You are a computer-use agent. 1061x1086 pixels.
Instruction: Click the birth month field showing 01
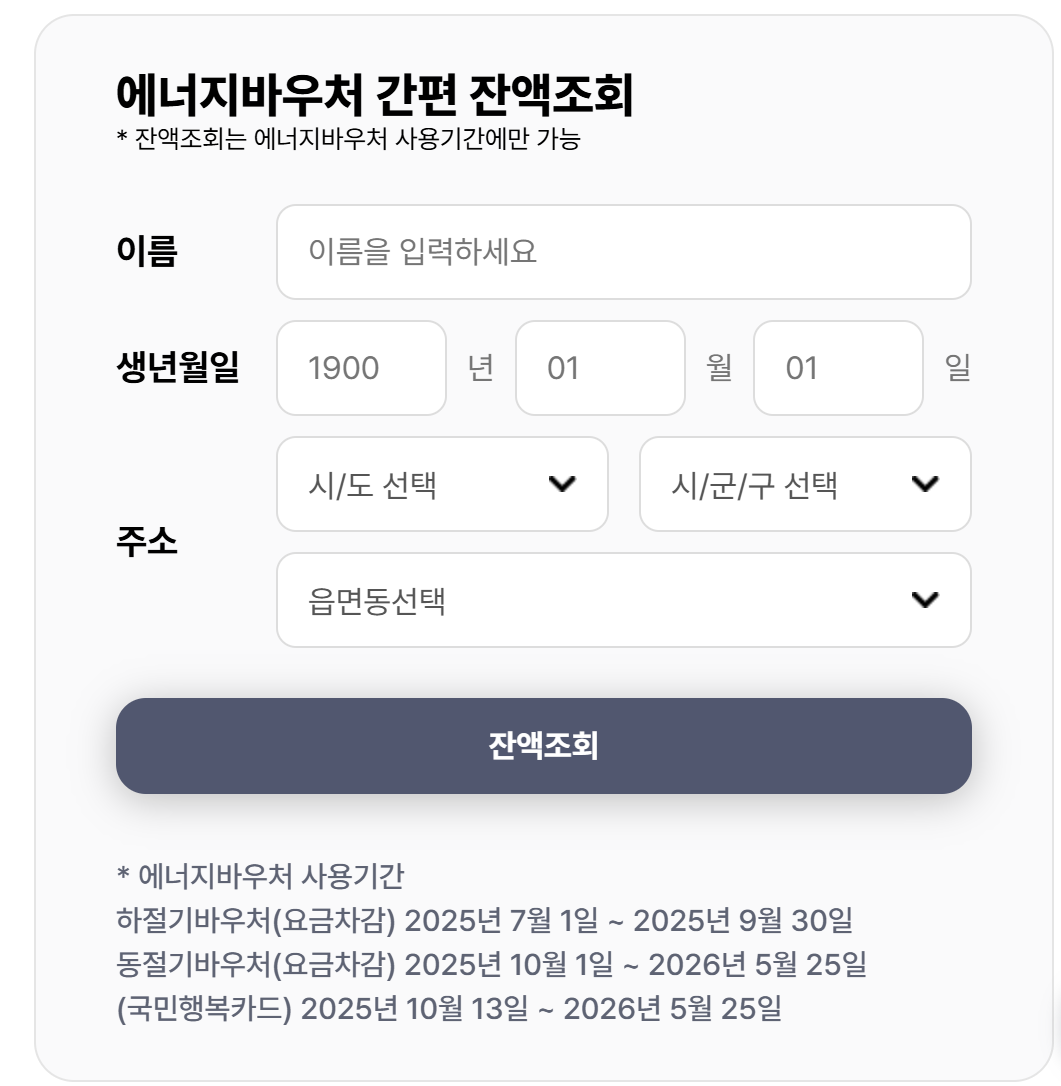[599, 370]
